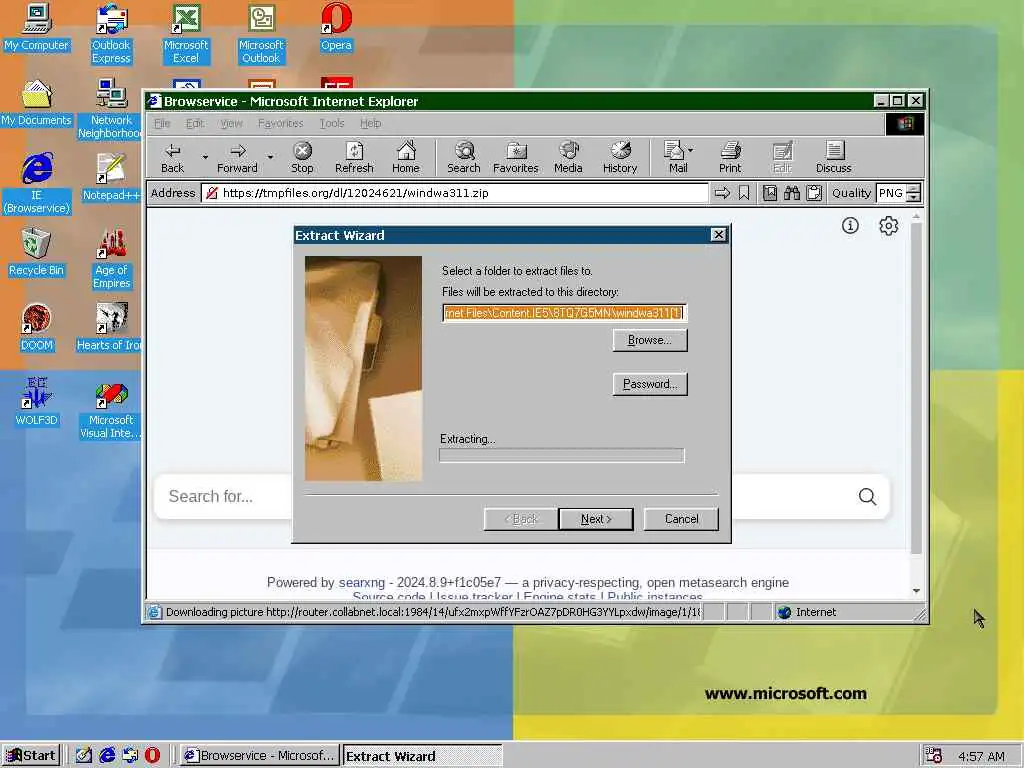Screen dimensions: 1024x768
Task: Click the extraction progress bar
Action: pyautogui.click(x=562, y=455)
